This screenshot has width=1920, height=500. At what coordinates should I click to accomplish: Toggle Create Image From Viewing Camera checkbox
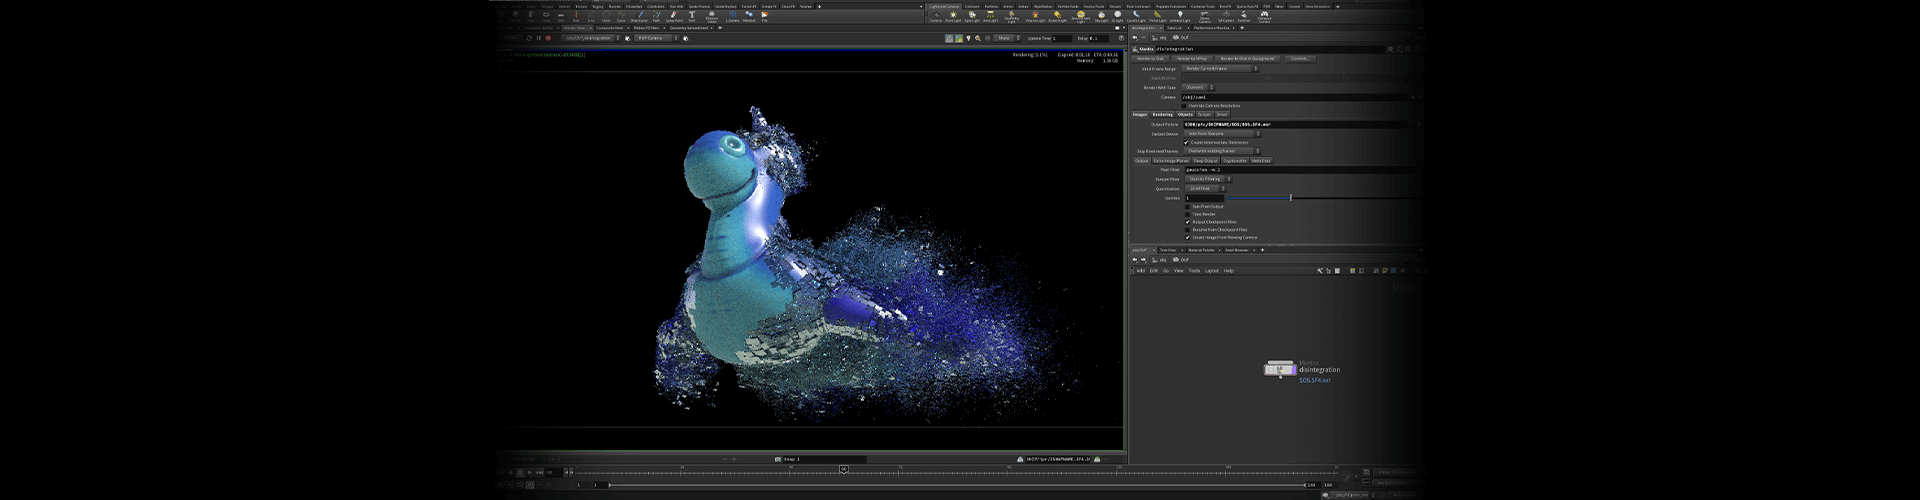[x=1188, y=238]
